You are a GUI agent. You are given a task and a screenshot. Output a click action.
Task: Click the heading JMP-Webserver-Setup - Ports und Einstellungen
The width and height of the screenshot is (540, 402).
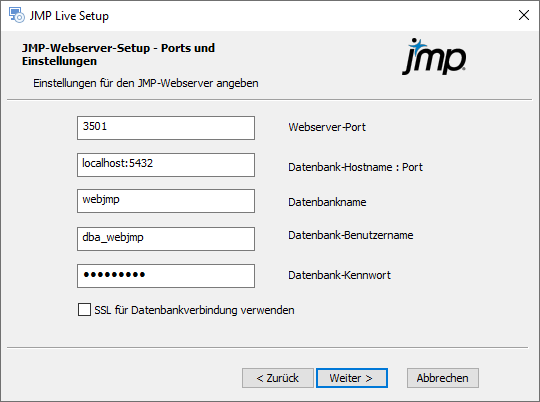tap(118, 54)
